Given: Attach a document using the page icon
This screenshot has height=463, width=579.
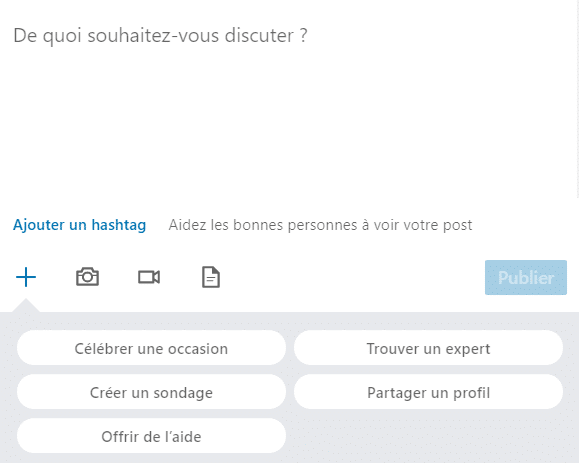Looking at the screenshot, I should point(211,277).
